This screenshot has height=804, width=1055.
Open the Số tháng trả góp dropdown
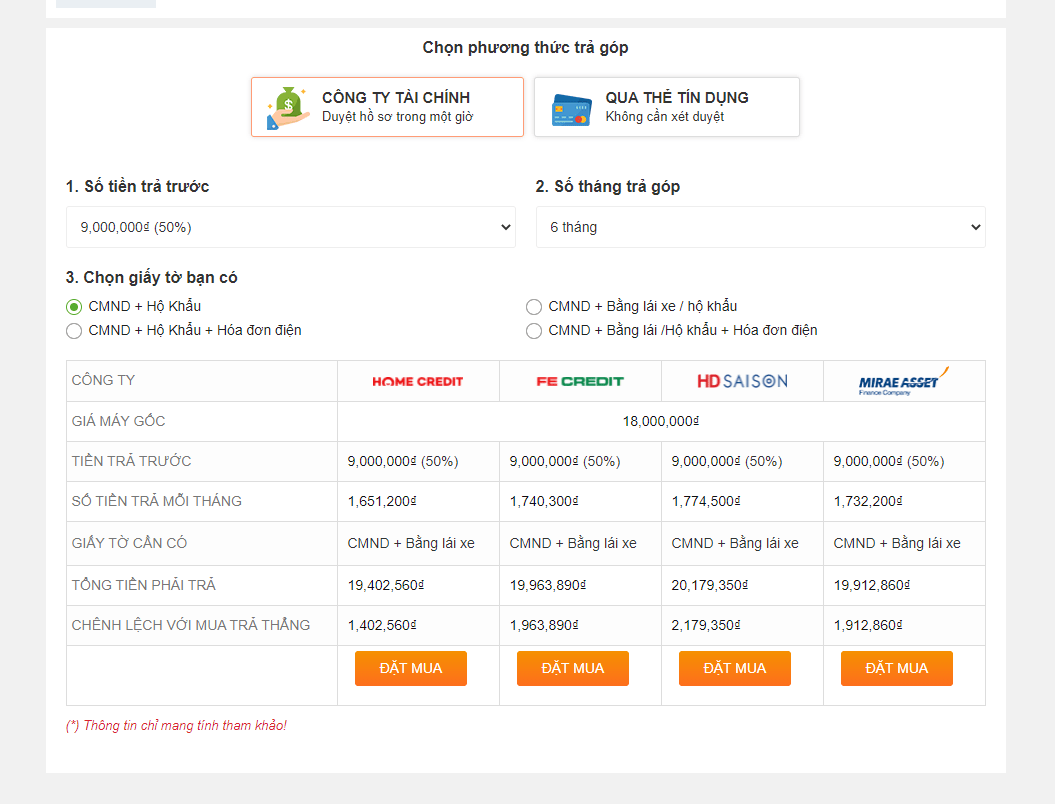tap(760, 227)
